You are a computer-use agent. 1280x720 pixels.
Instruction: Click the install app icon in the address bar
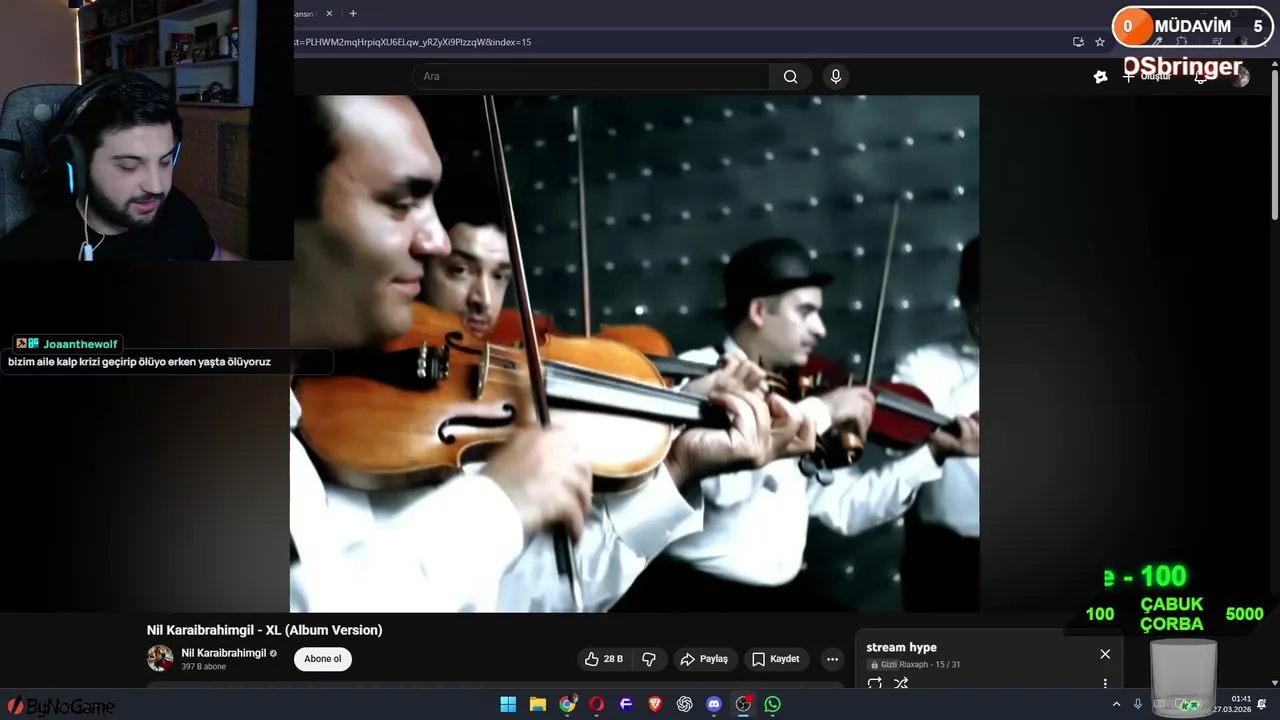tap(1078, 42)
